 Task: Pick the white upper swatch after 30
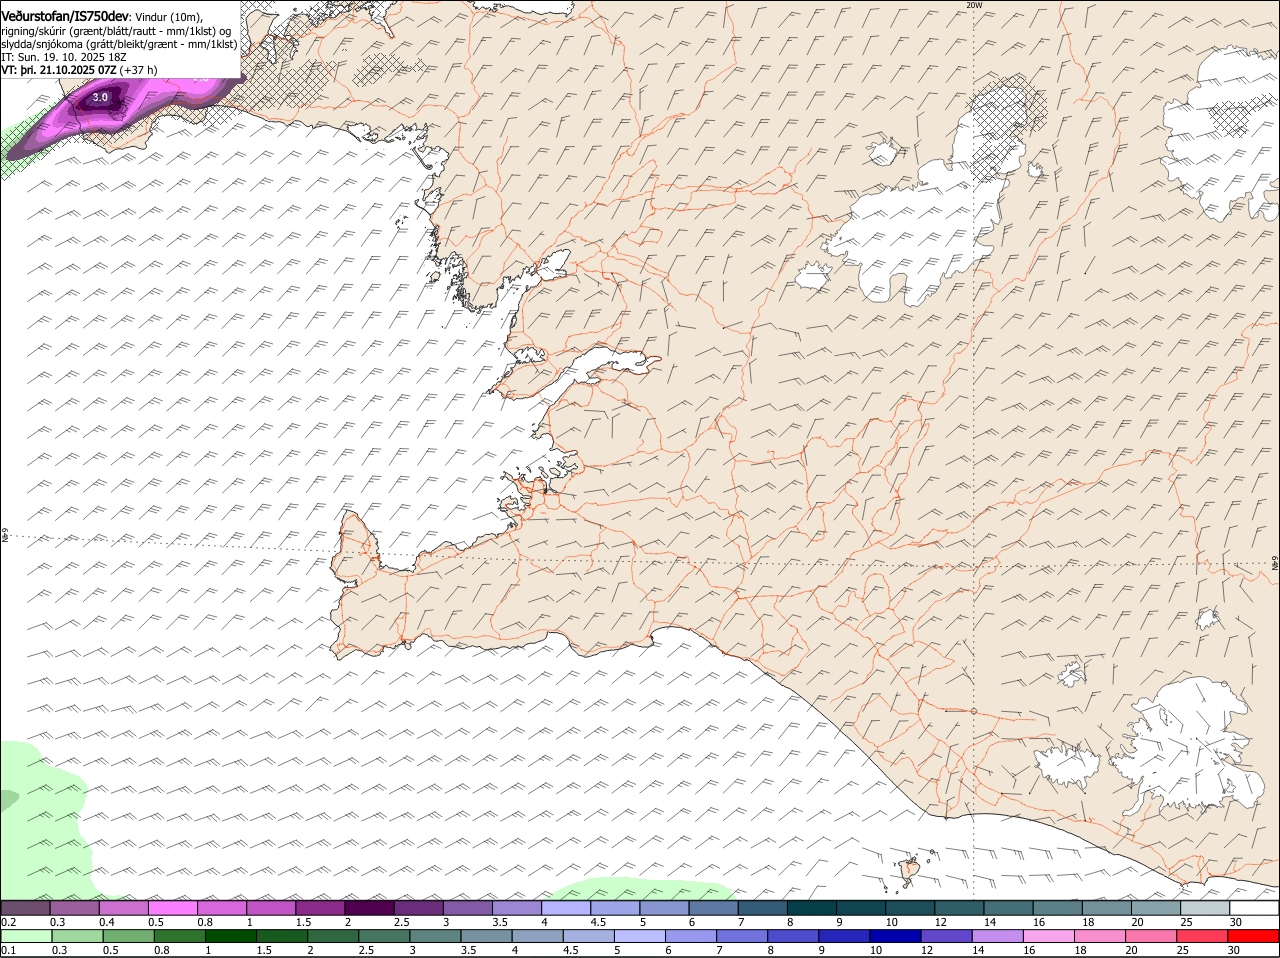[x=1255, y=908]
